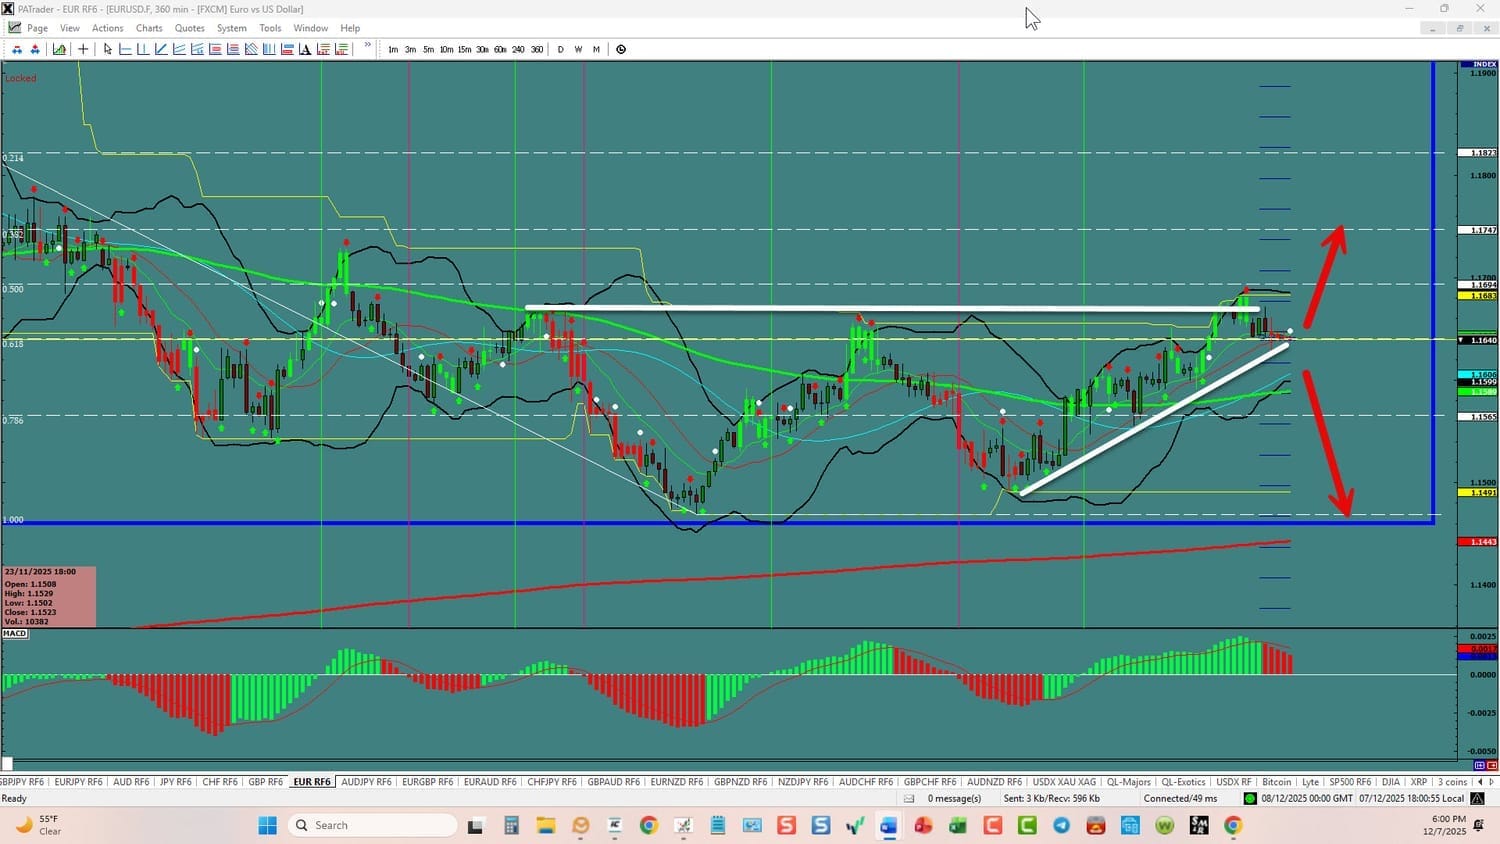
Task: Switch chart to 1m timeframe
Action: pyautogui.click(x=393, y=49)
